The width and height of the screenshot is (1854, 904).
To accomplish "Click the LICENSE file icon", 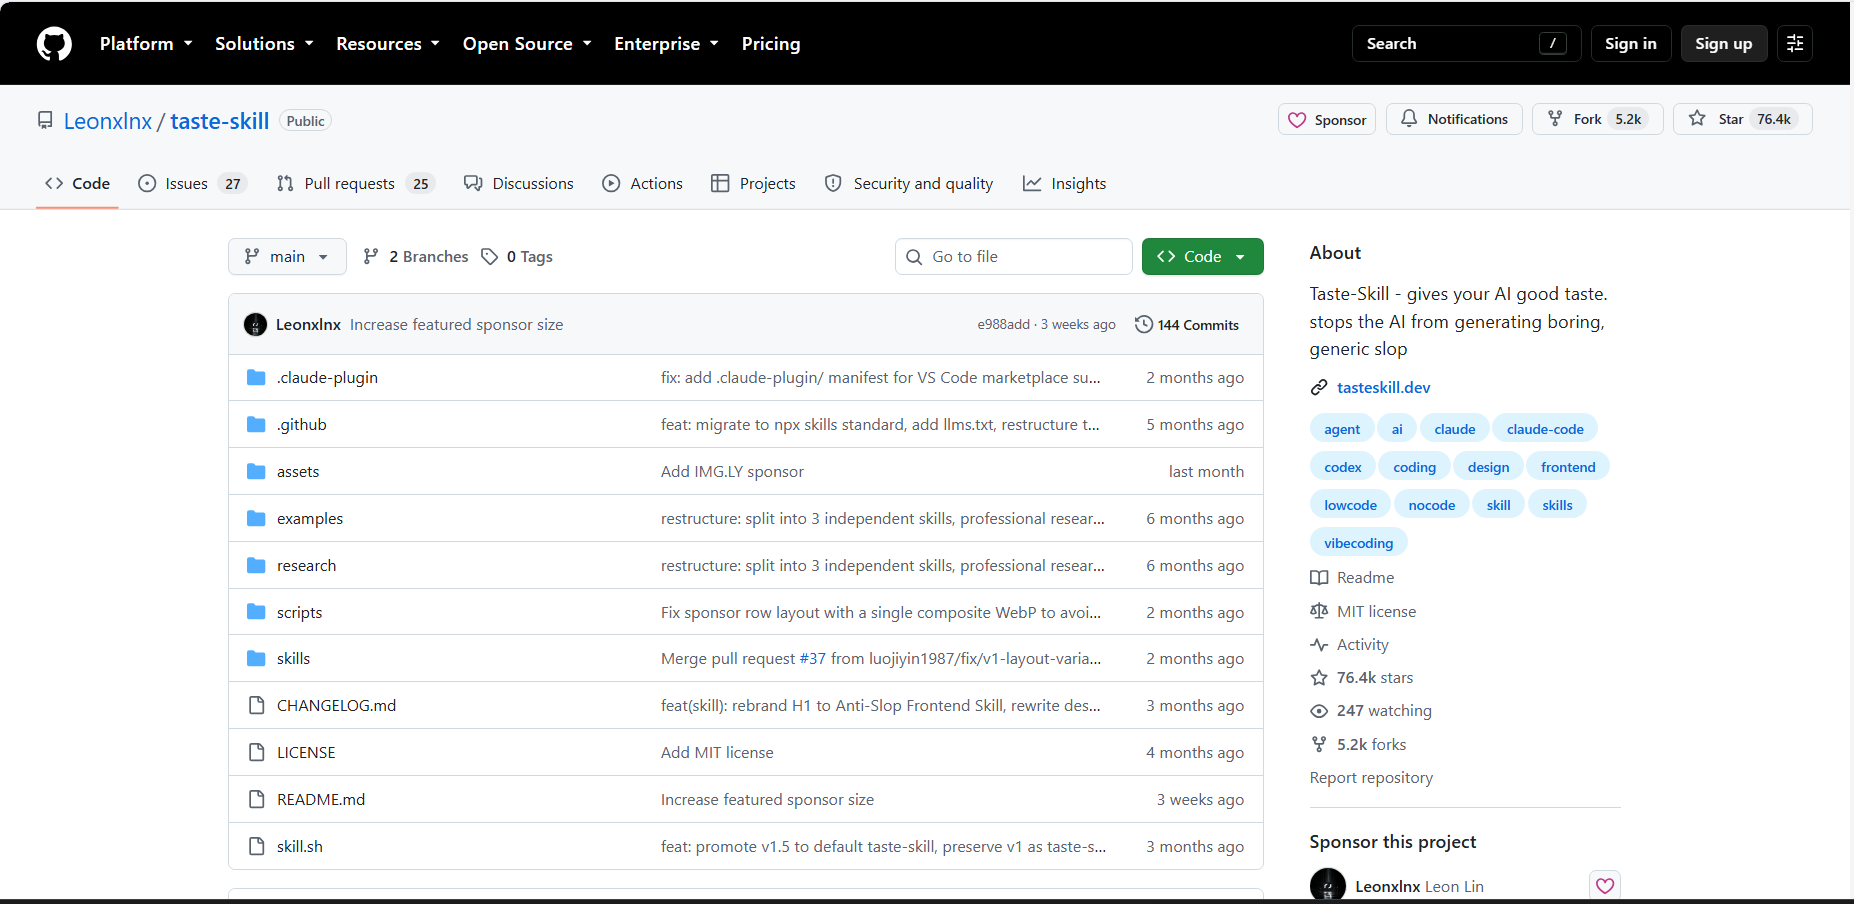I will click(x=256, y=752).
